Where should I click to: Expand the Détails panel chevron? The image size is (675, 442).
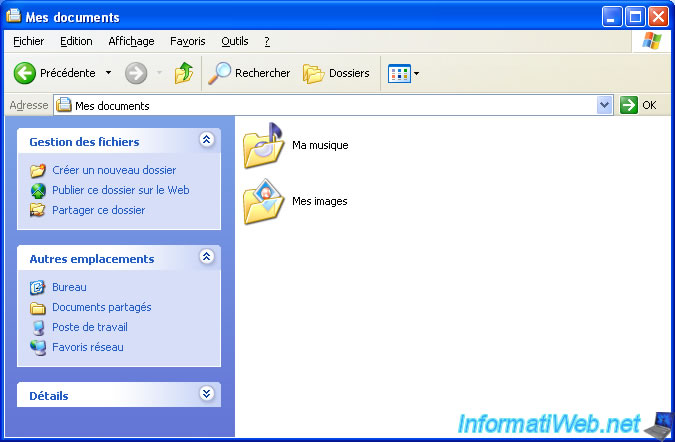pyautogui.click(x=207, y=393)
